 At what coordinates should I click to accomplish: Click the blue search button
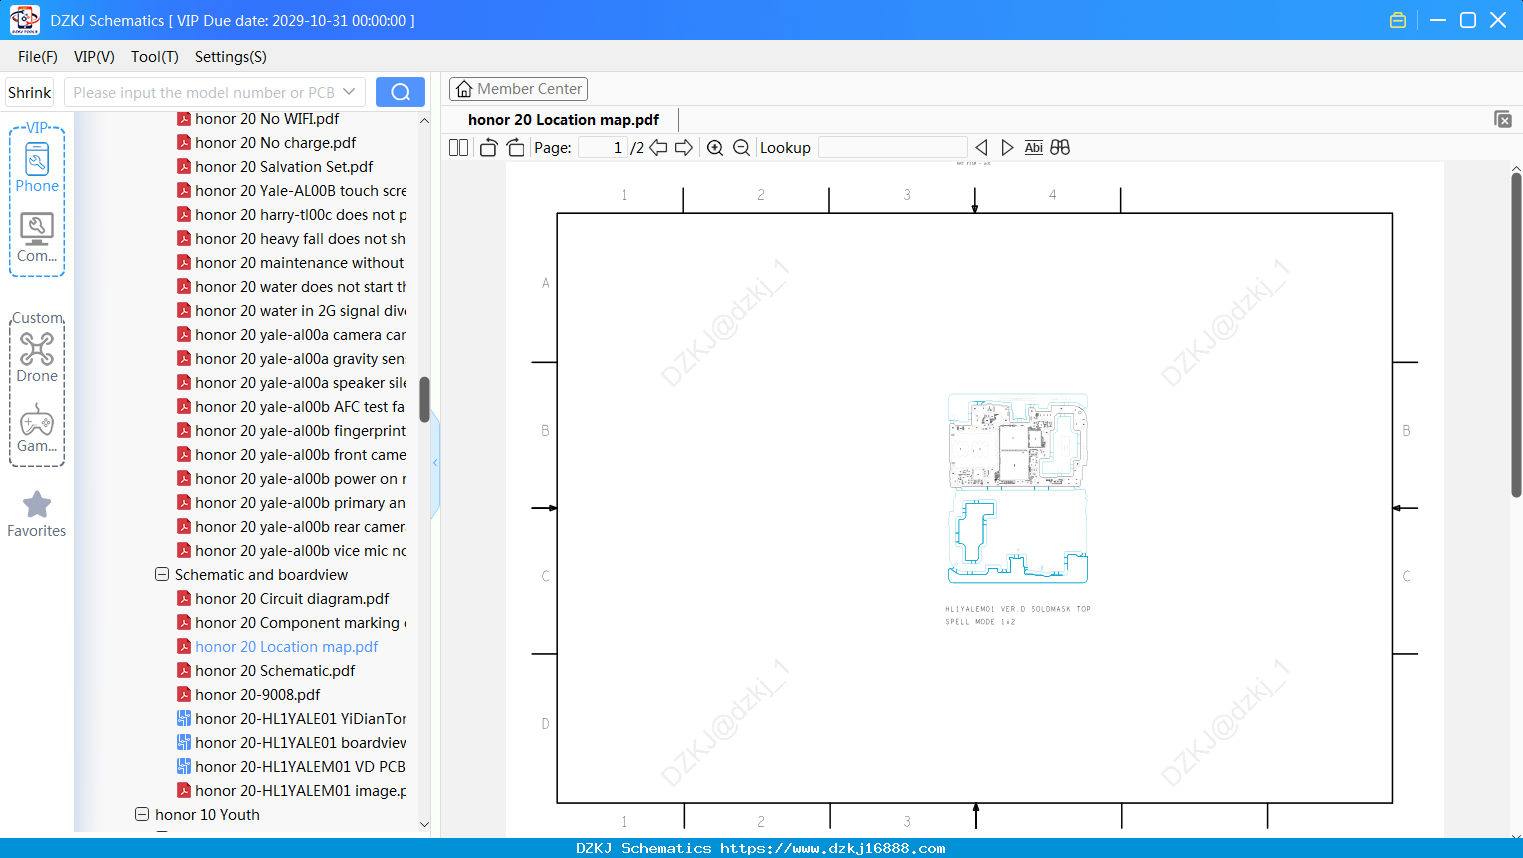tap(400, 92)
